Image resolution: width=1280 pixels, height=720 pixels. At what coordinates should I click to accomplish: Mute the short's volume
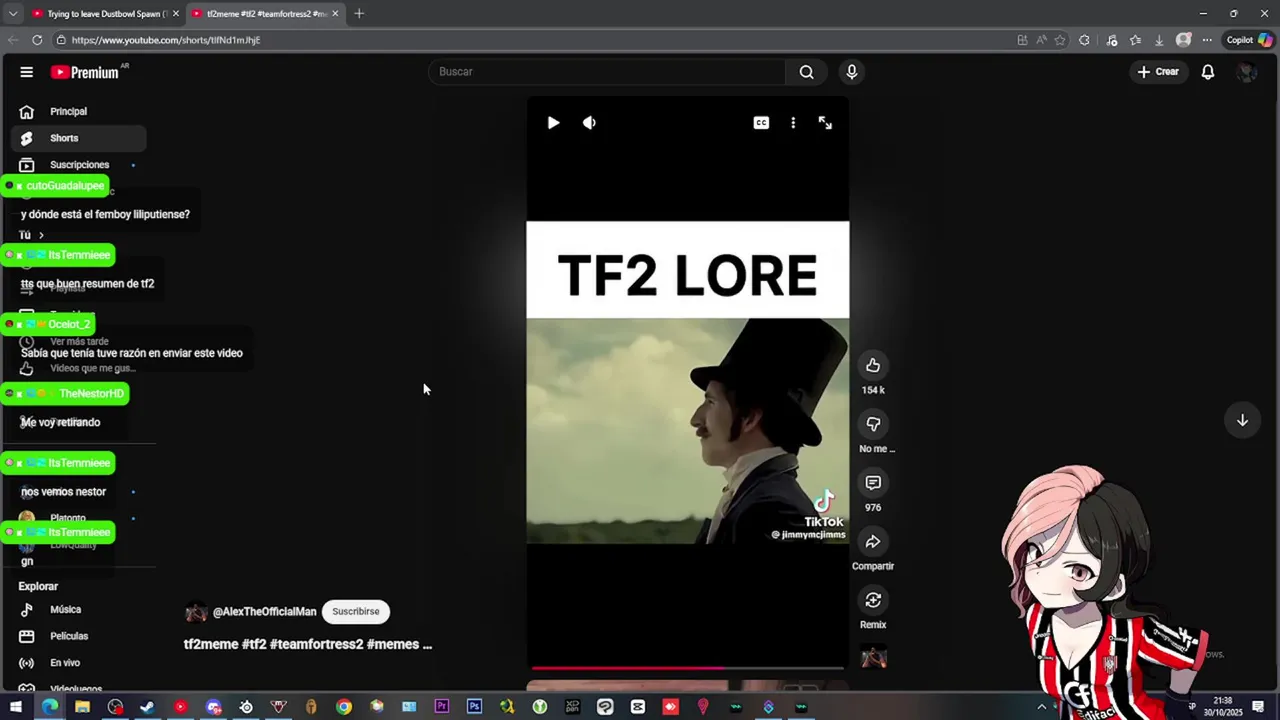pyautogui.click(x=589, y=123)
